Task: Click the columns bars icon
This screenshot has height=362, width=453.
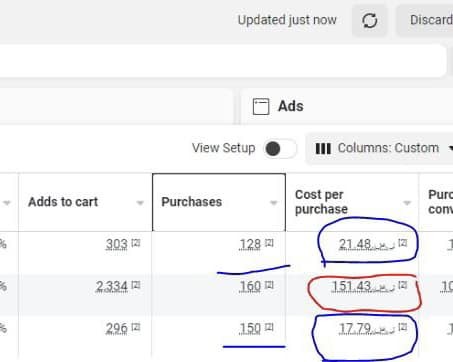Action: [x=323, y=149]
